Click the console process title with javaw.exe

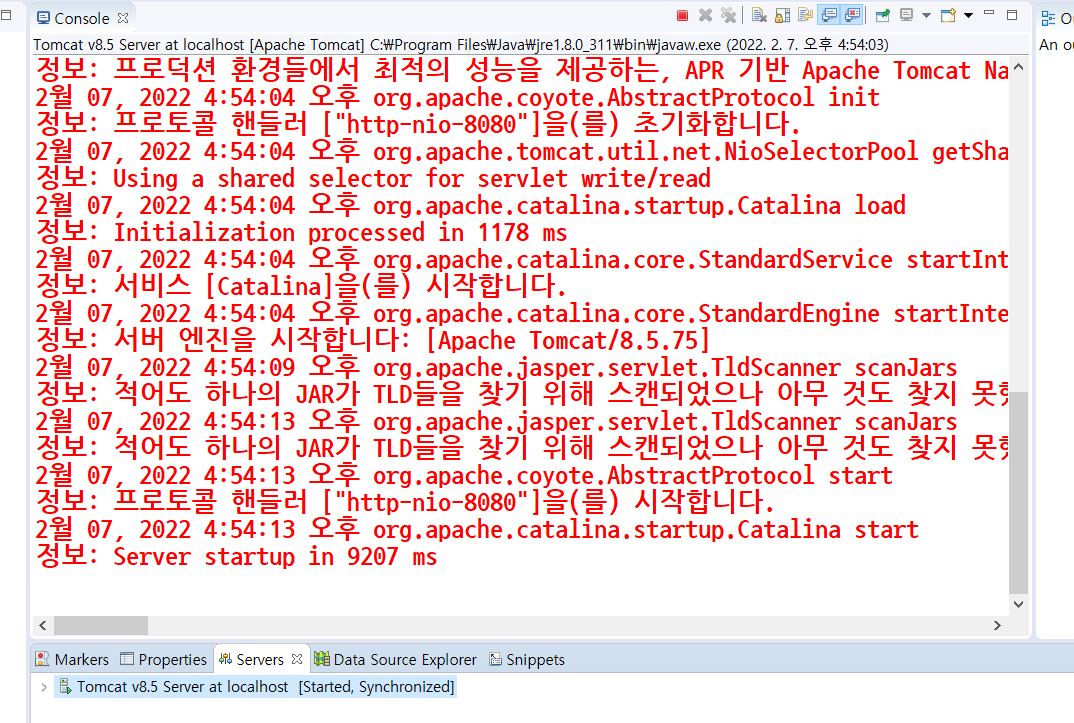(461, 45)
